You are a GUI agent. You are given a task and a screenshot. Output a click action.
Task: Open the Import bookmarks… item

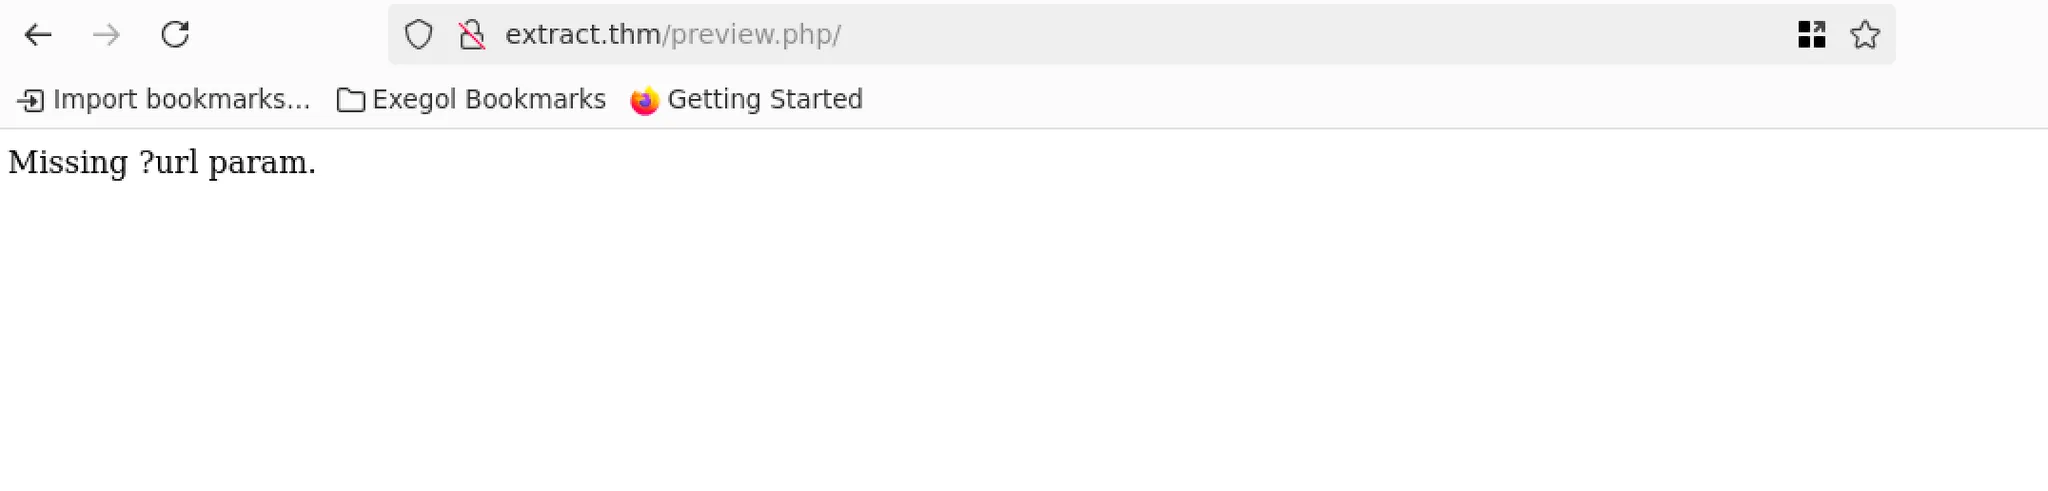click(x=164, y=100)
